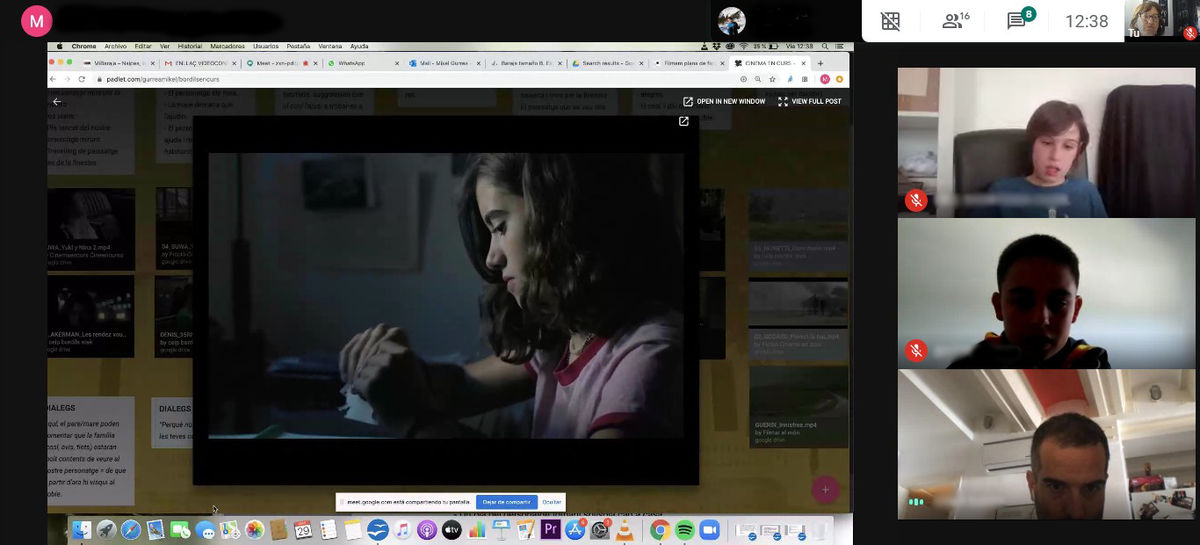Open Zoom from the Dock
Viewport: 1200px width, 545px height.
click(709, 530)
